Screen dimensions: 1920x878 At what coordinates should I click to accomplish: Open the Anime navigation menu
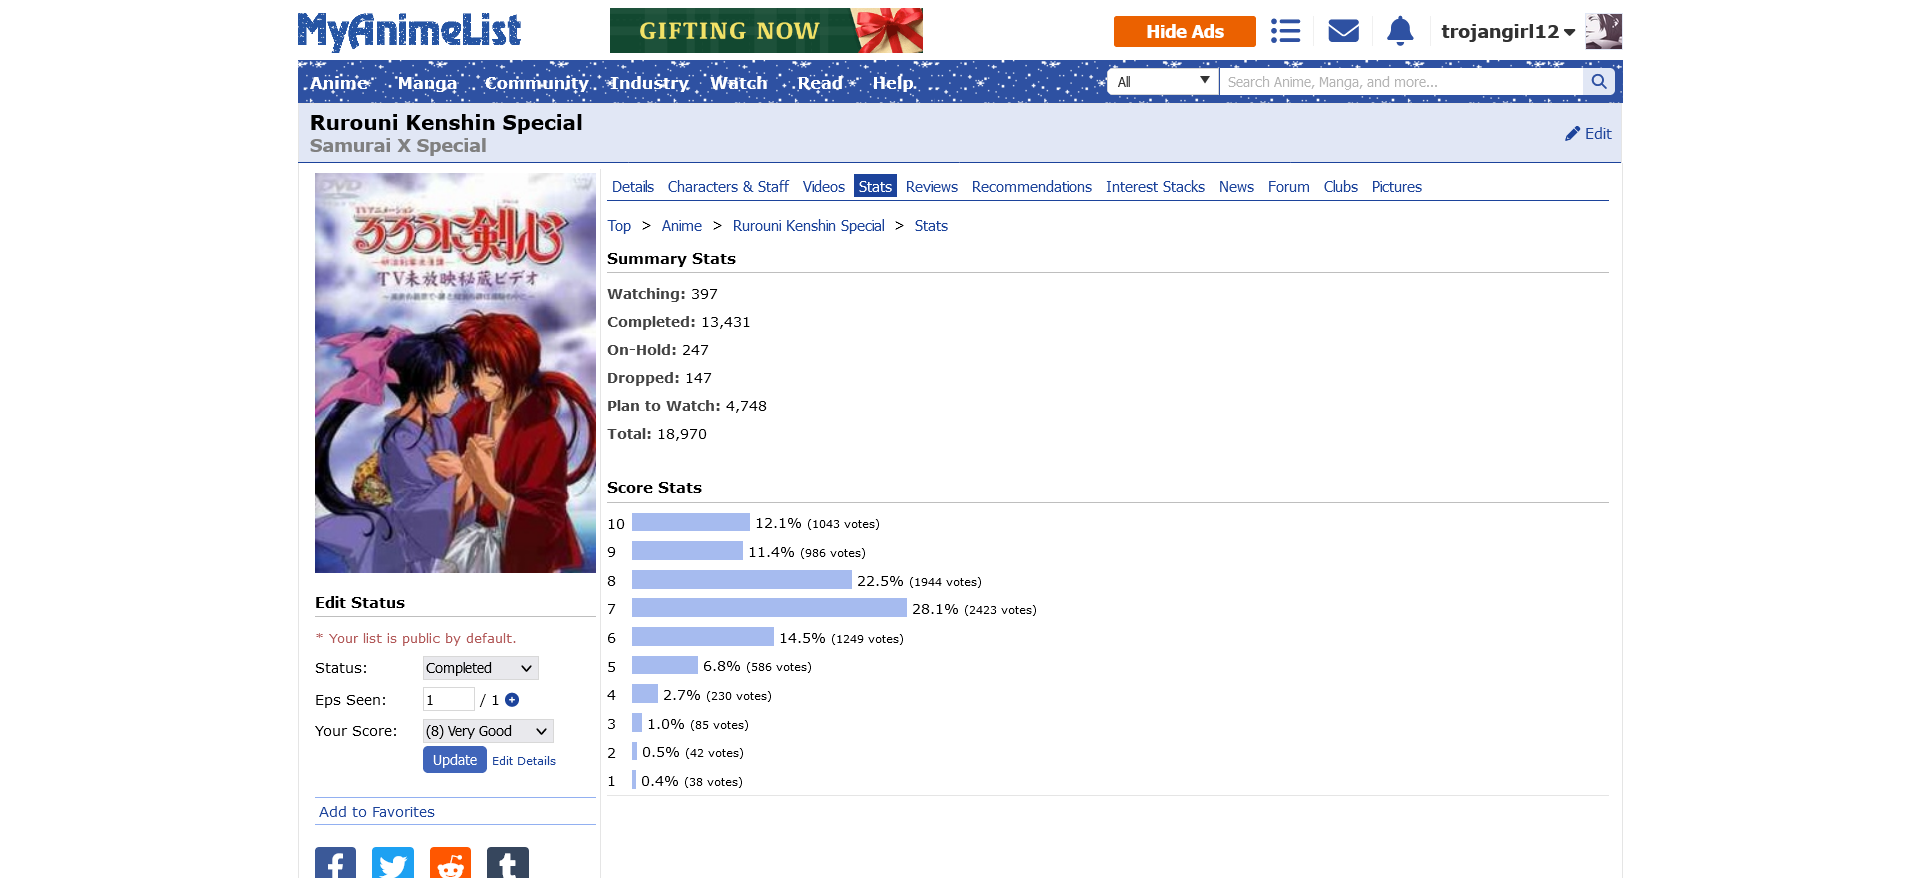pyautogui.click(x=339, y=83)
